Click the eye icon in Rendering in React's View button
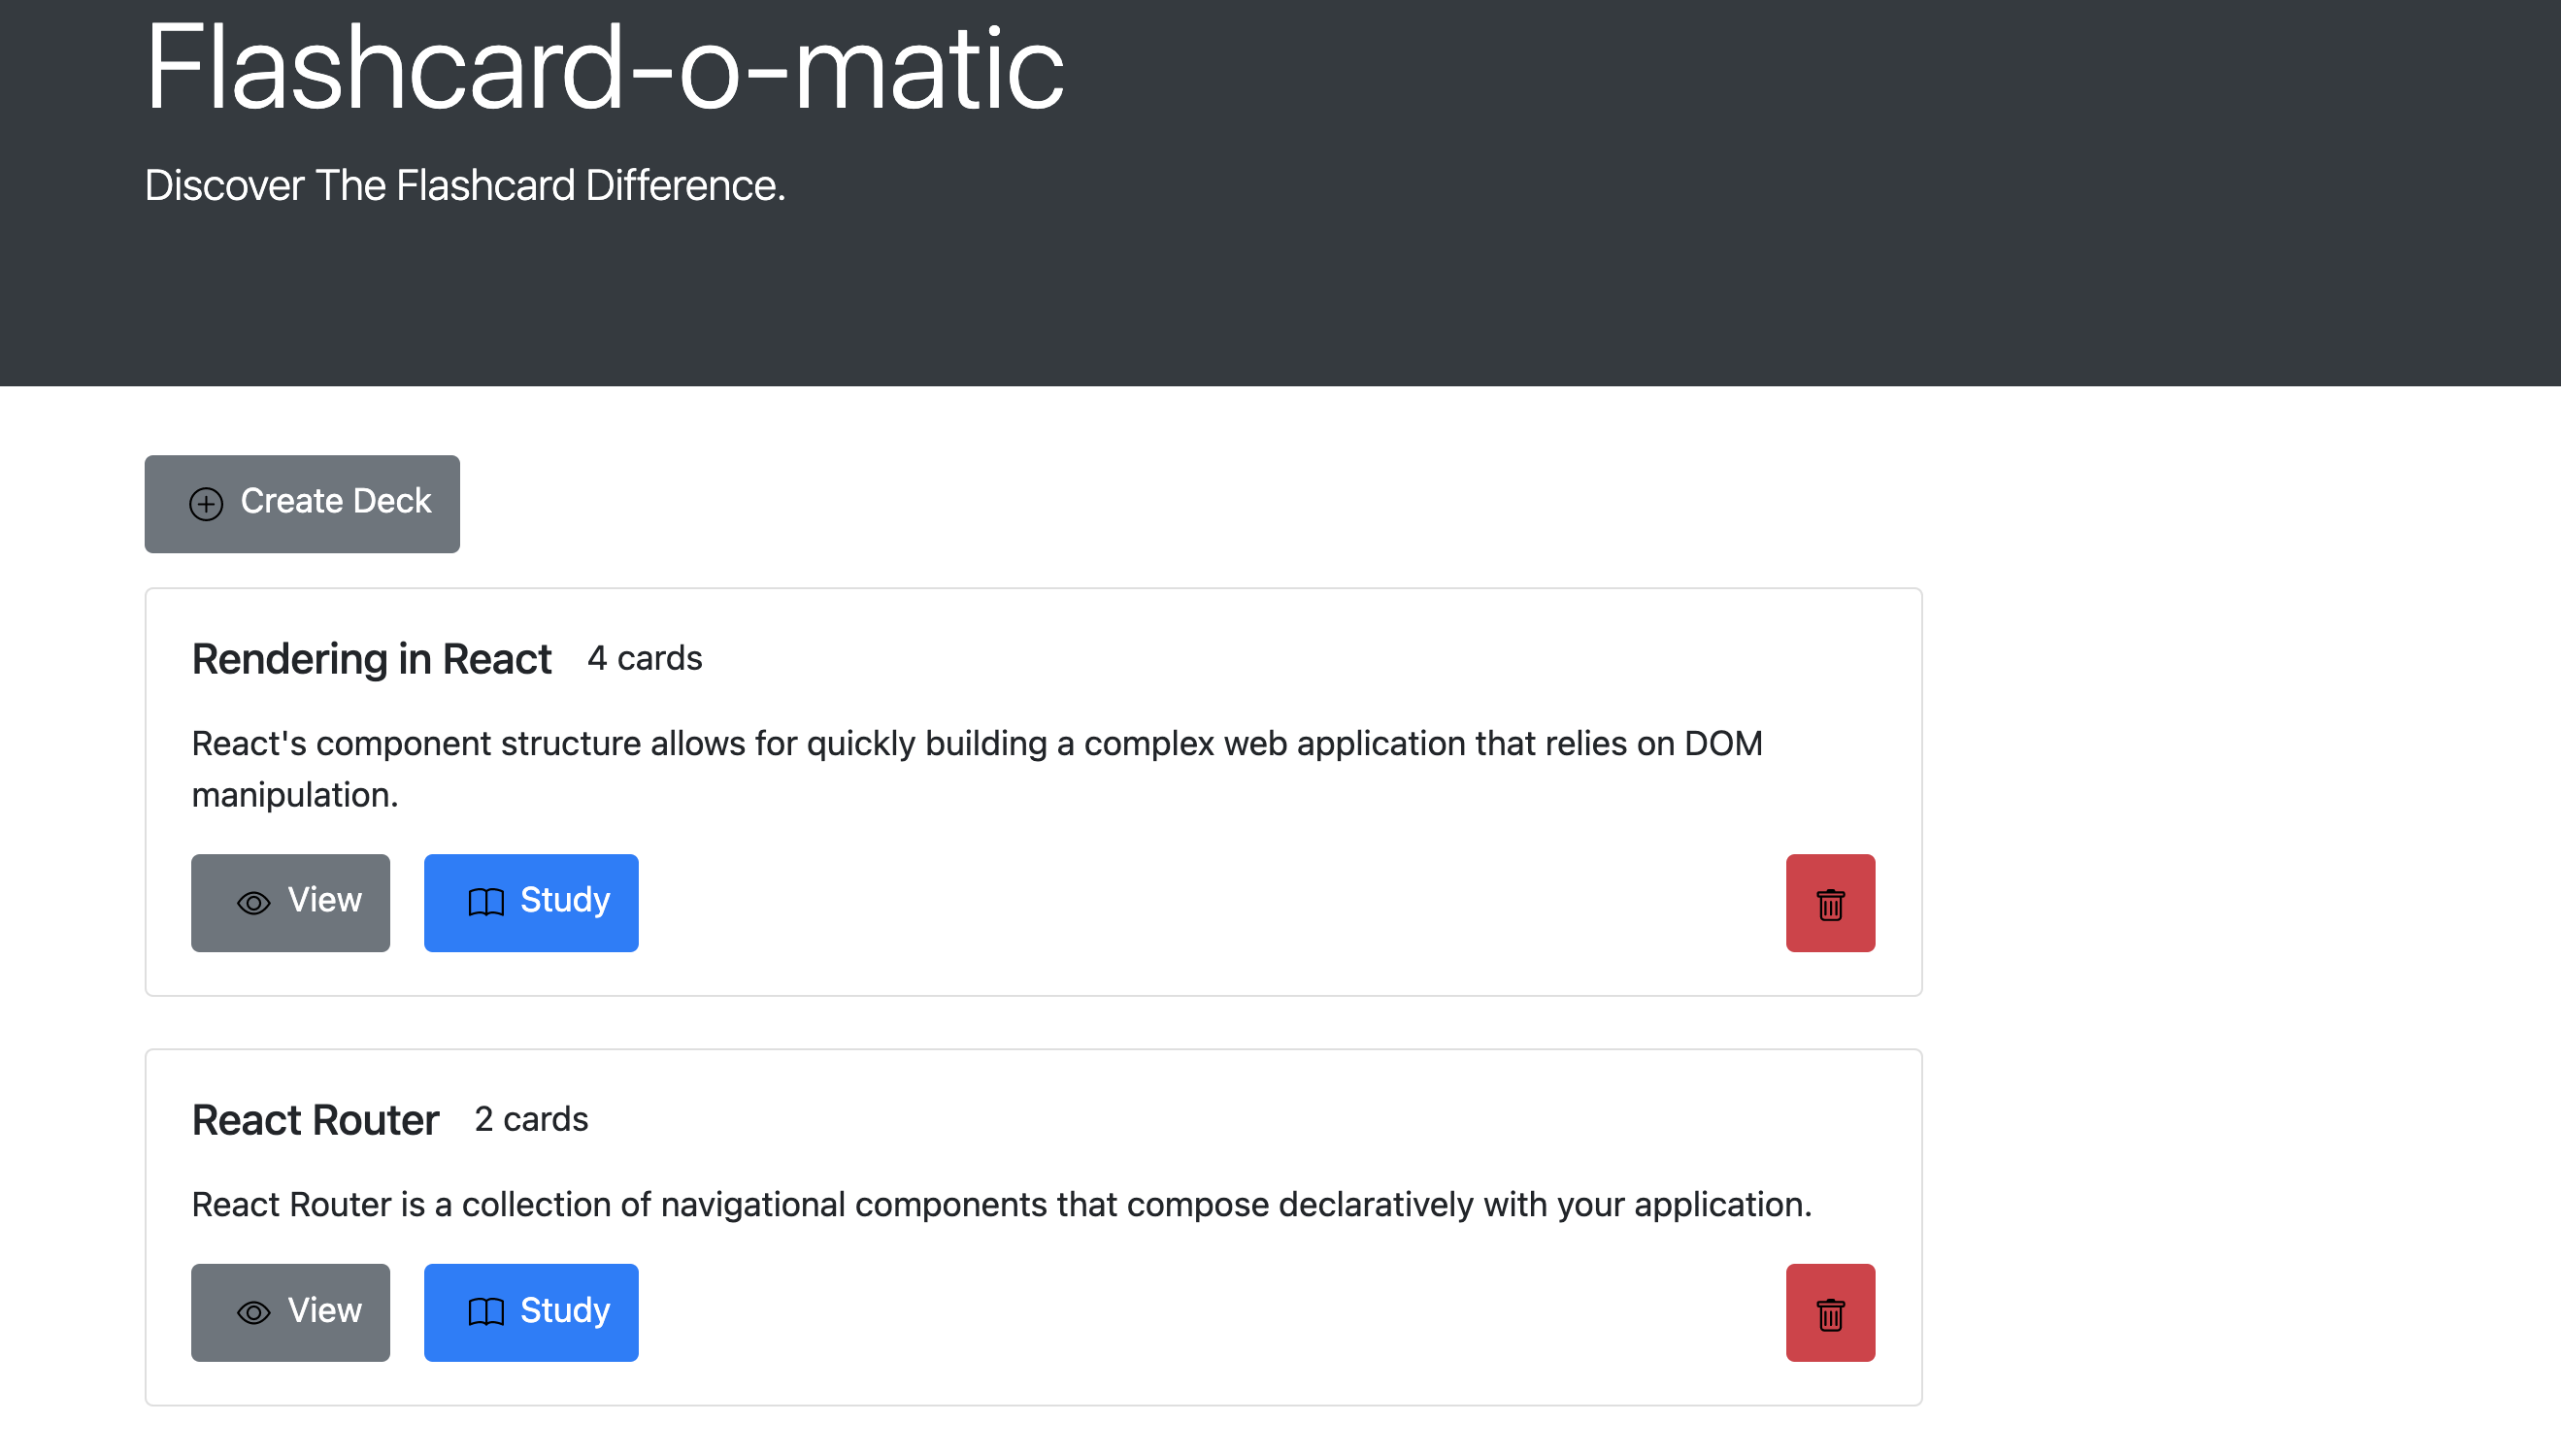 [252, 903]
